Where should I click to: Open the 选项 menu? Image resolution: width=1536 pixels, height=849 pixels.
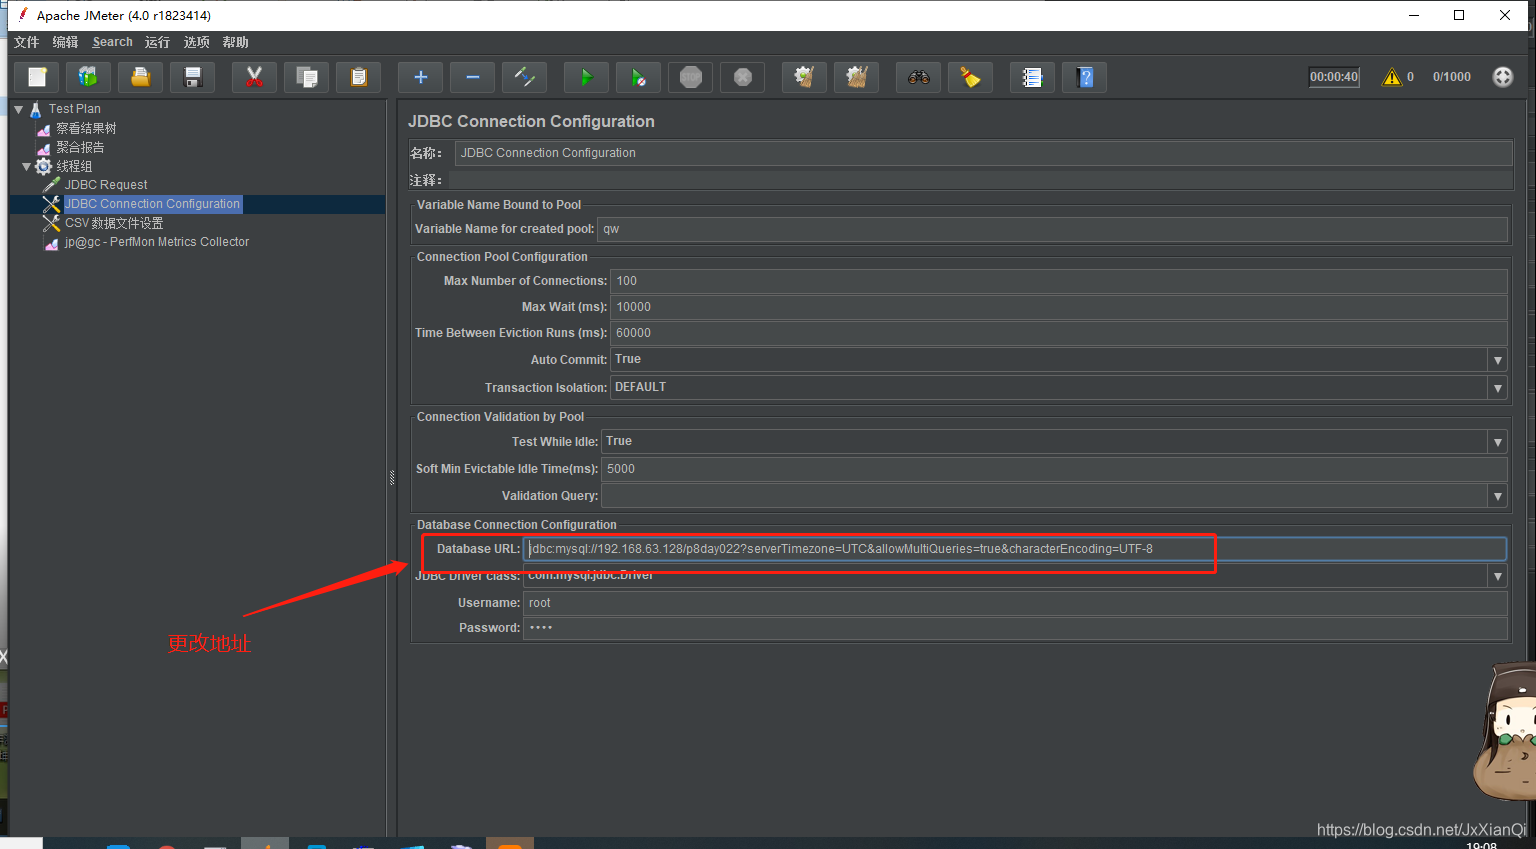pyautogui.click(x=197, y=42)
